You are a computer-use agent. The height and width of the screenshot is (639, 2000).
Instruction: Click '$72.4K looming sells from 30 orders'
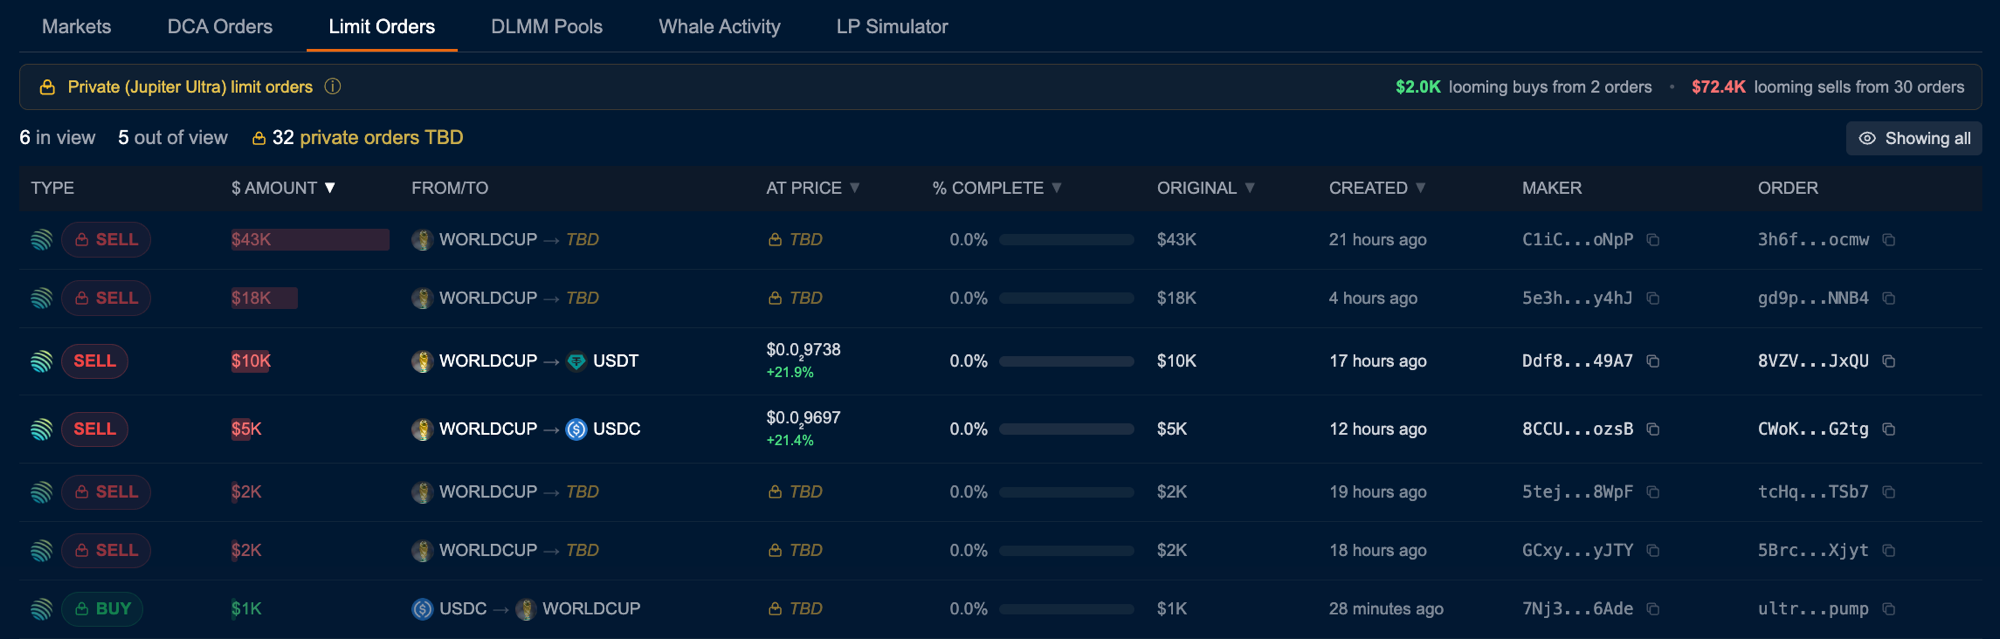(x=1827, y=87)
